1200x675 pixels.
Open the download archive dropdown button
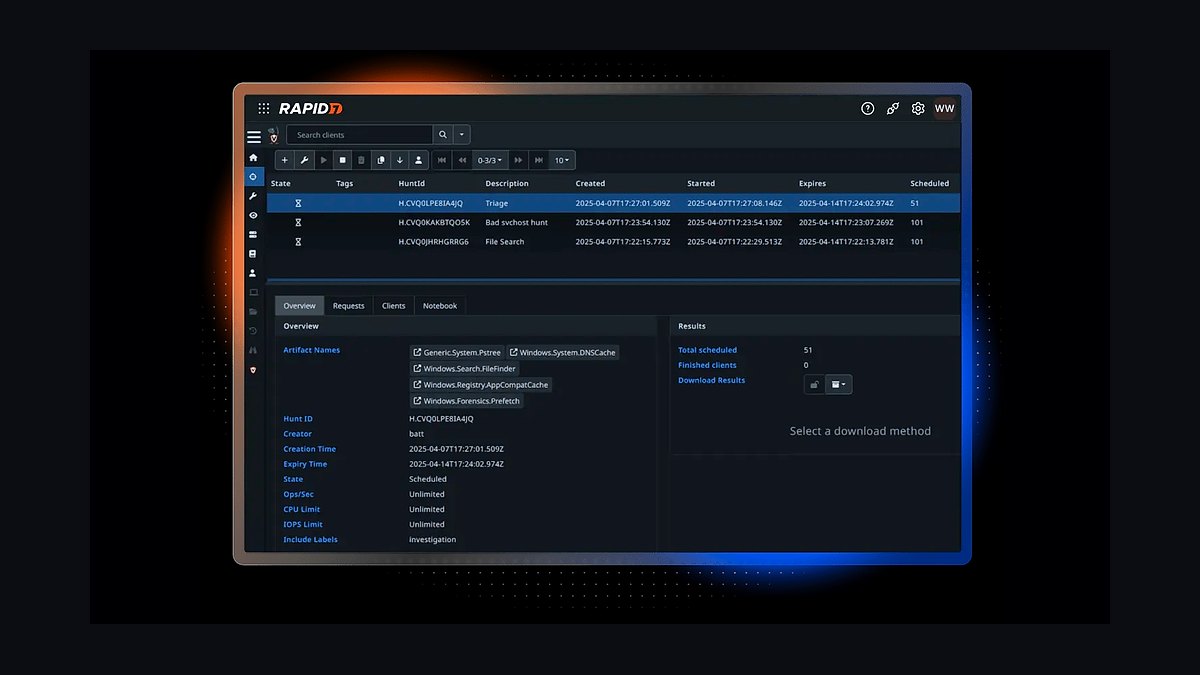coord(838,384)
